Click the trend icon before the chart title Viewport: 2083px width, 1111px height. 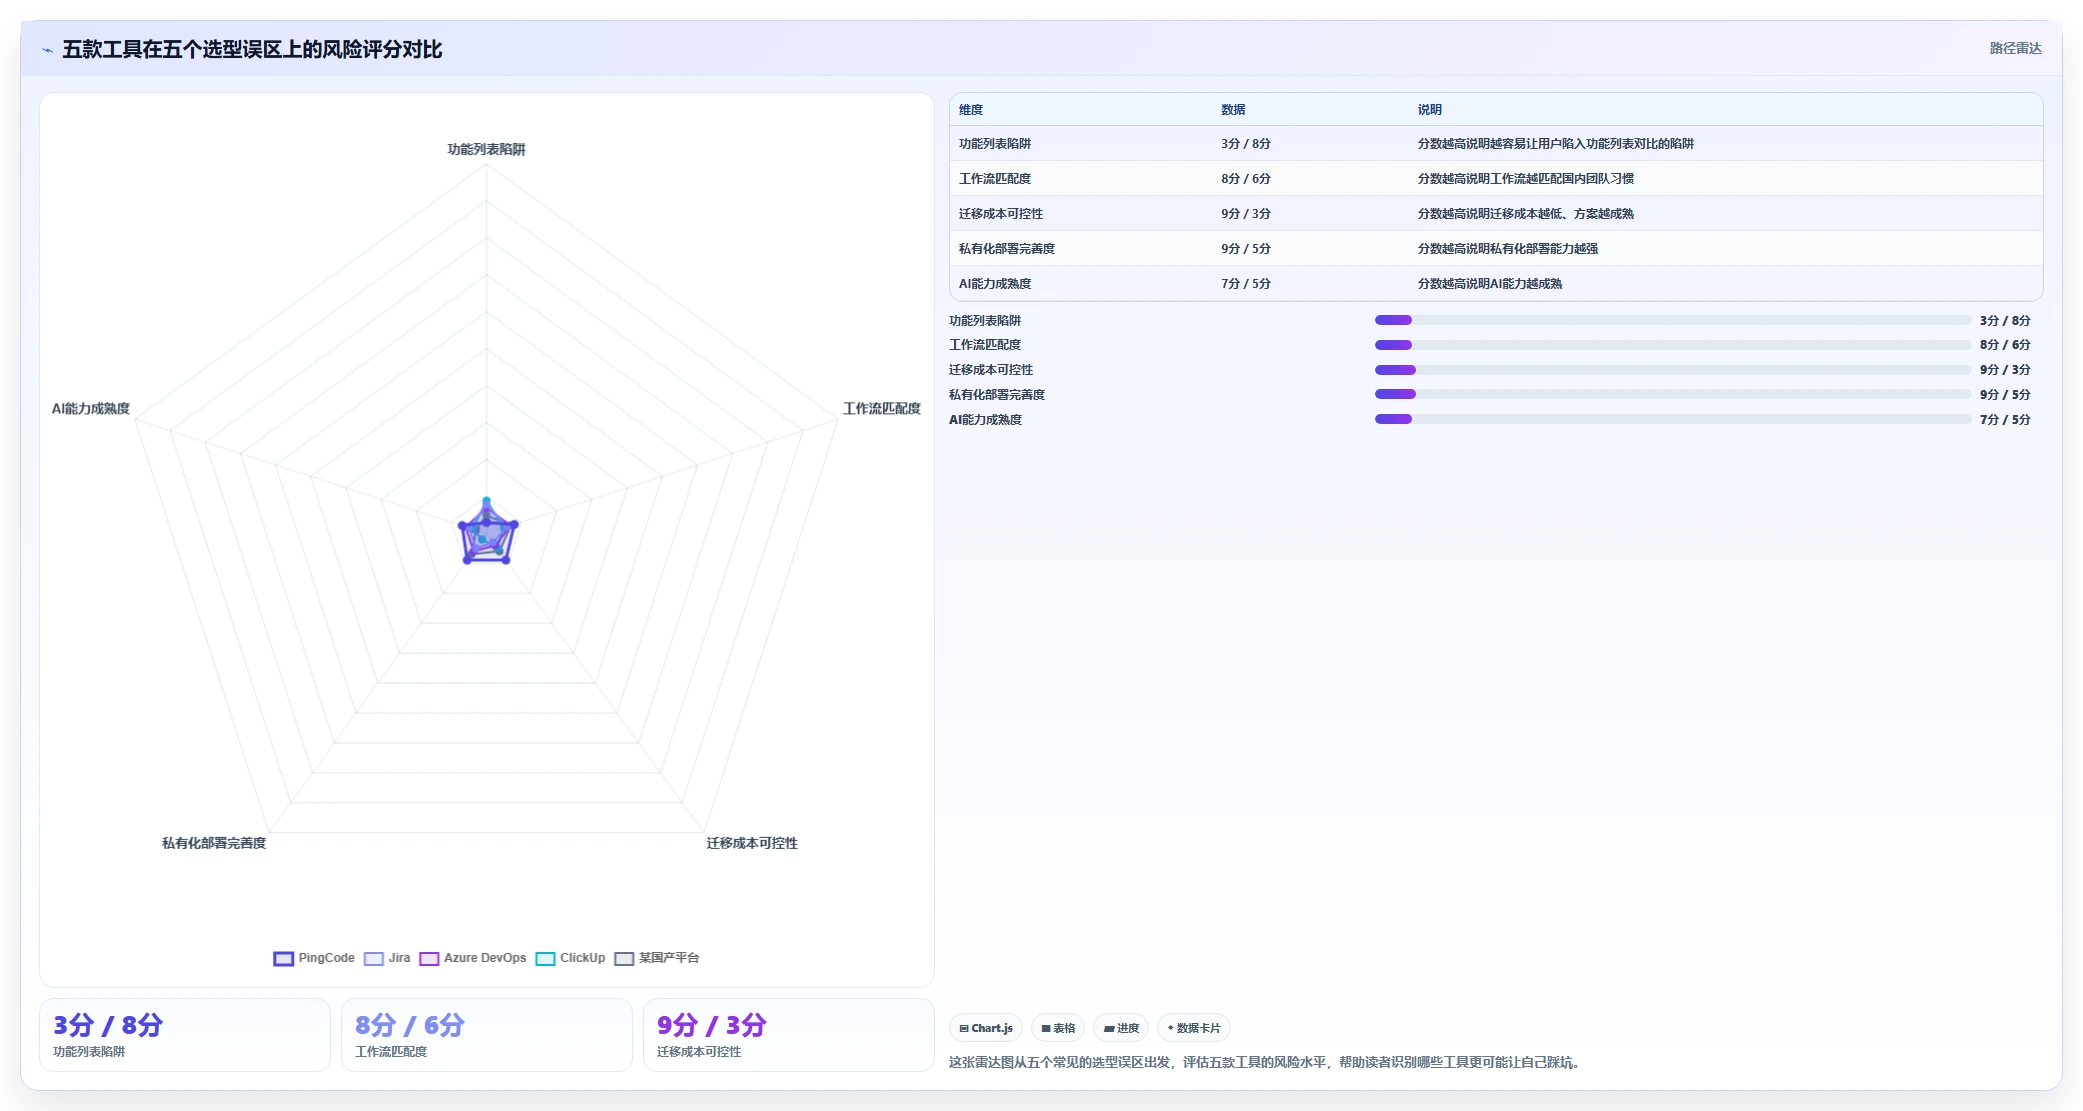47,50
